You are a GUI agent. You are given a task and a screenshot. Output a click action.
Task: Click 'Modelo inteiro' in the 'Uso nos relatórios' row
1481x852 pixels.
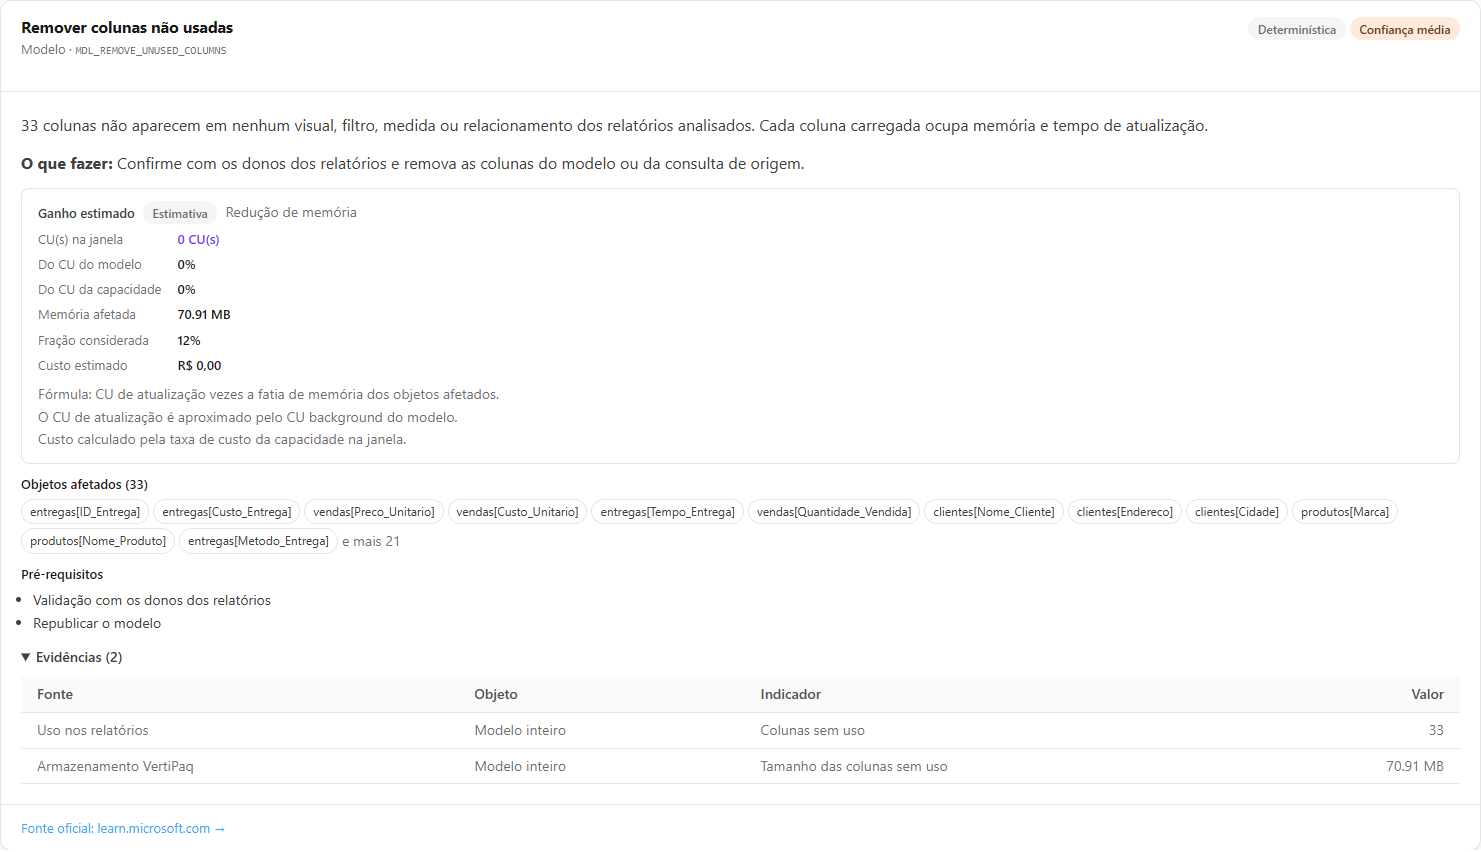pyautogui.click(x=520, y=731)
